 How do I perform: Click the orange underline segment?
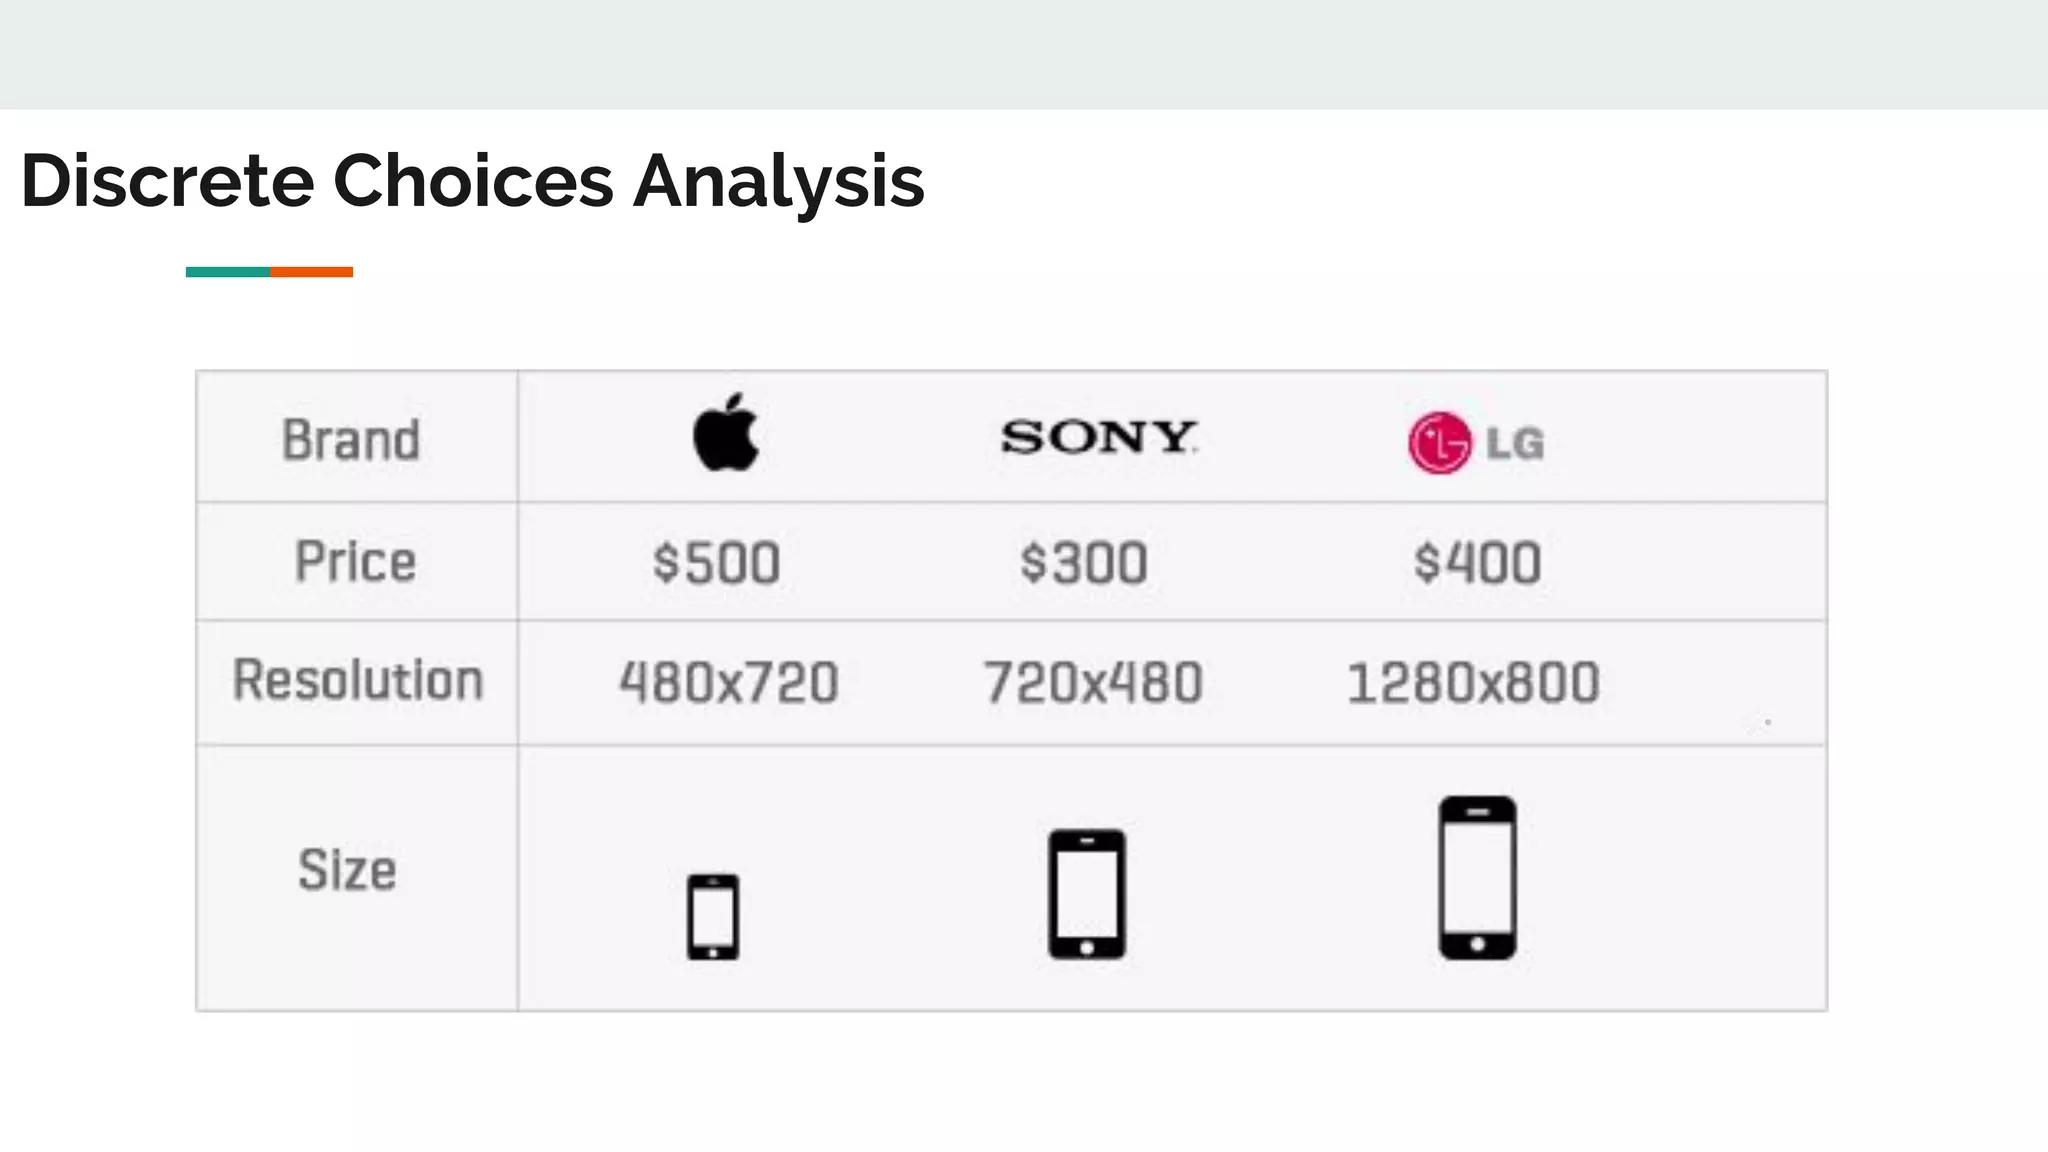coord(311,272)
